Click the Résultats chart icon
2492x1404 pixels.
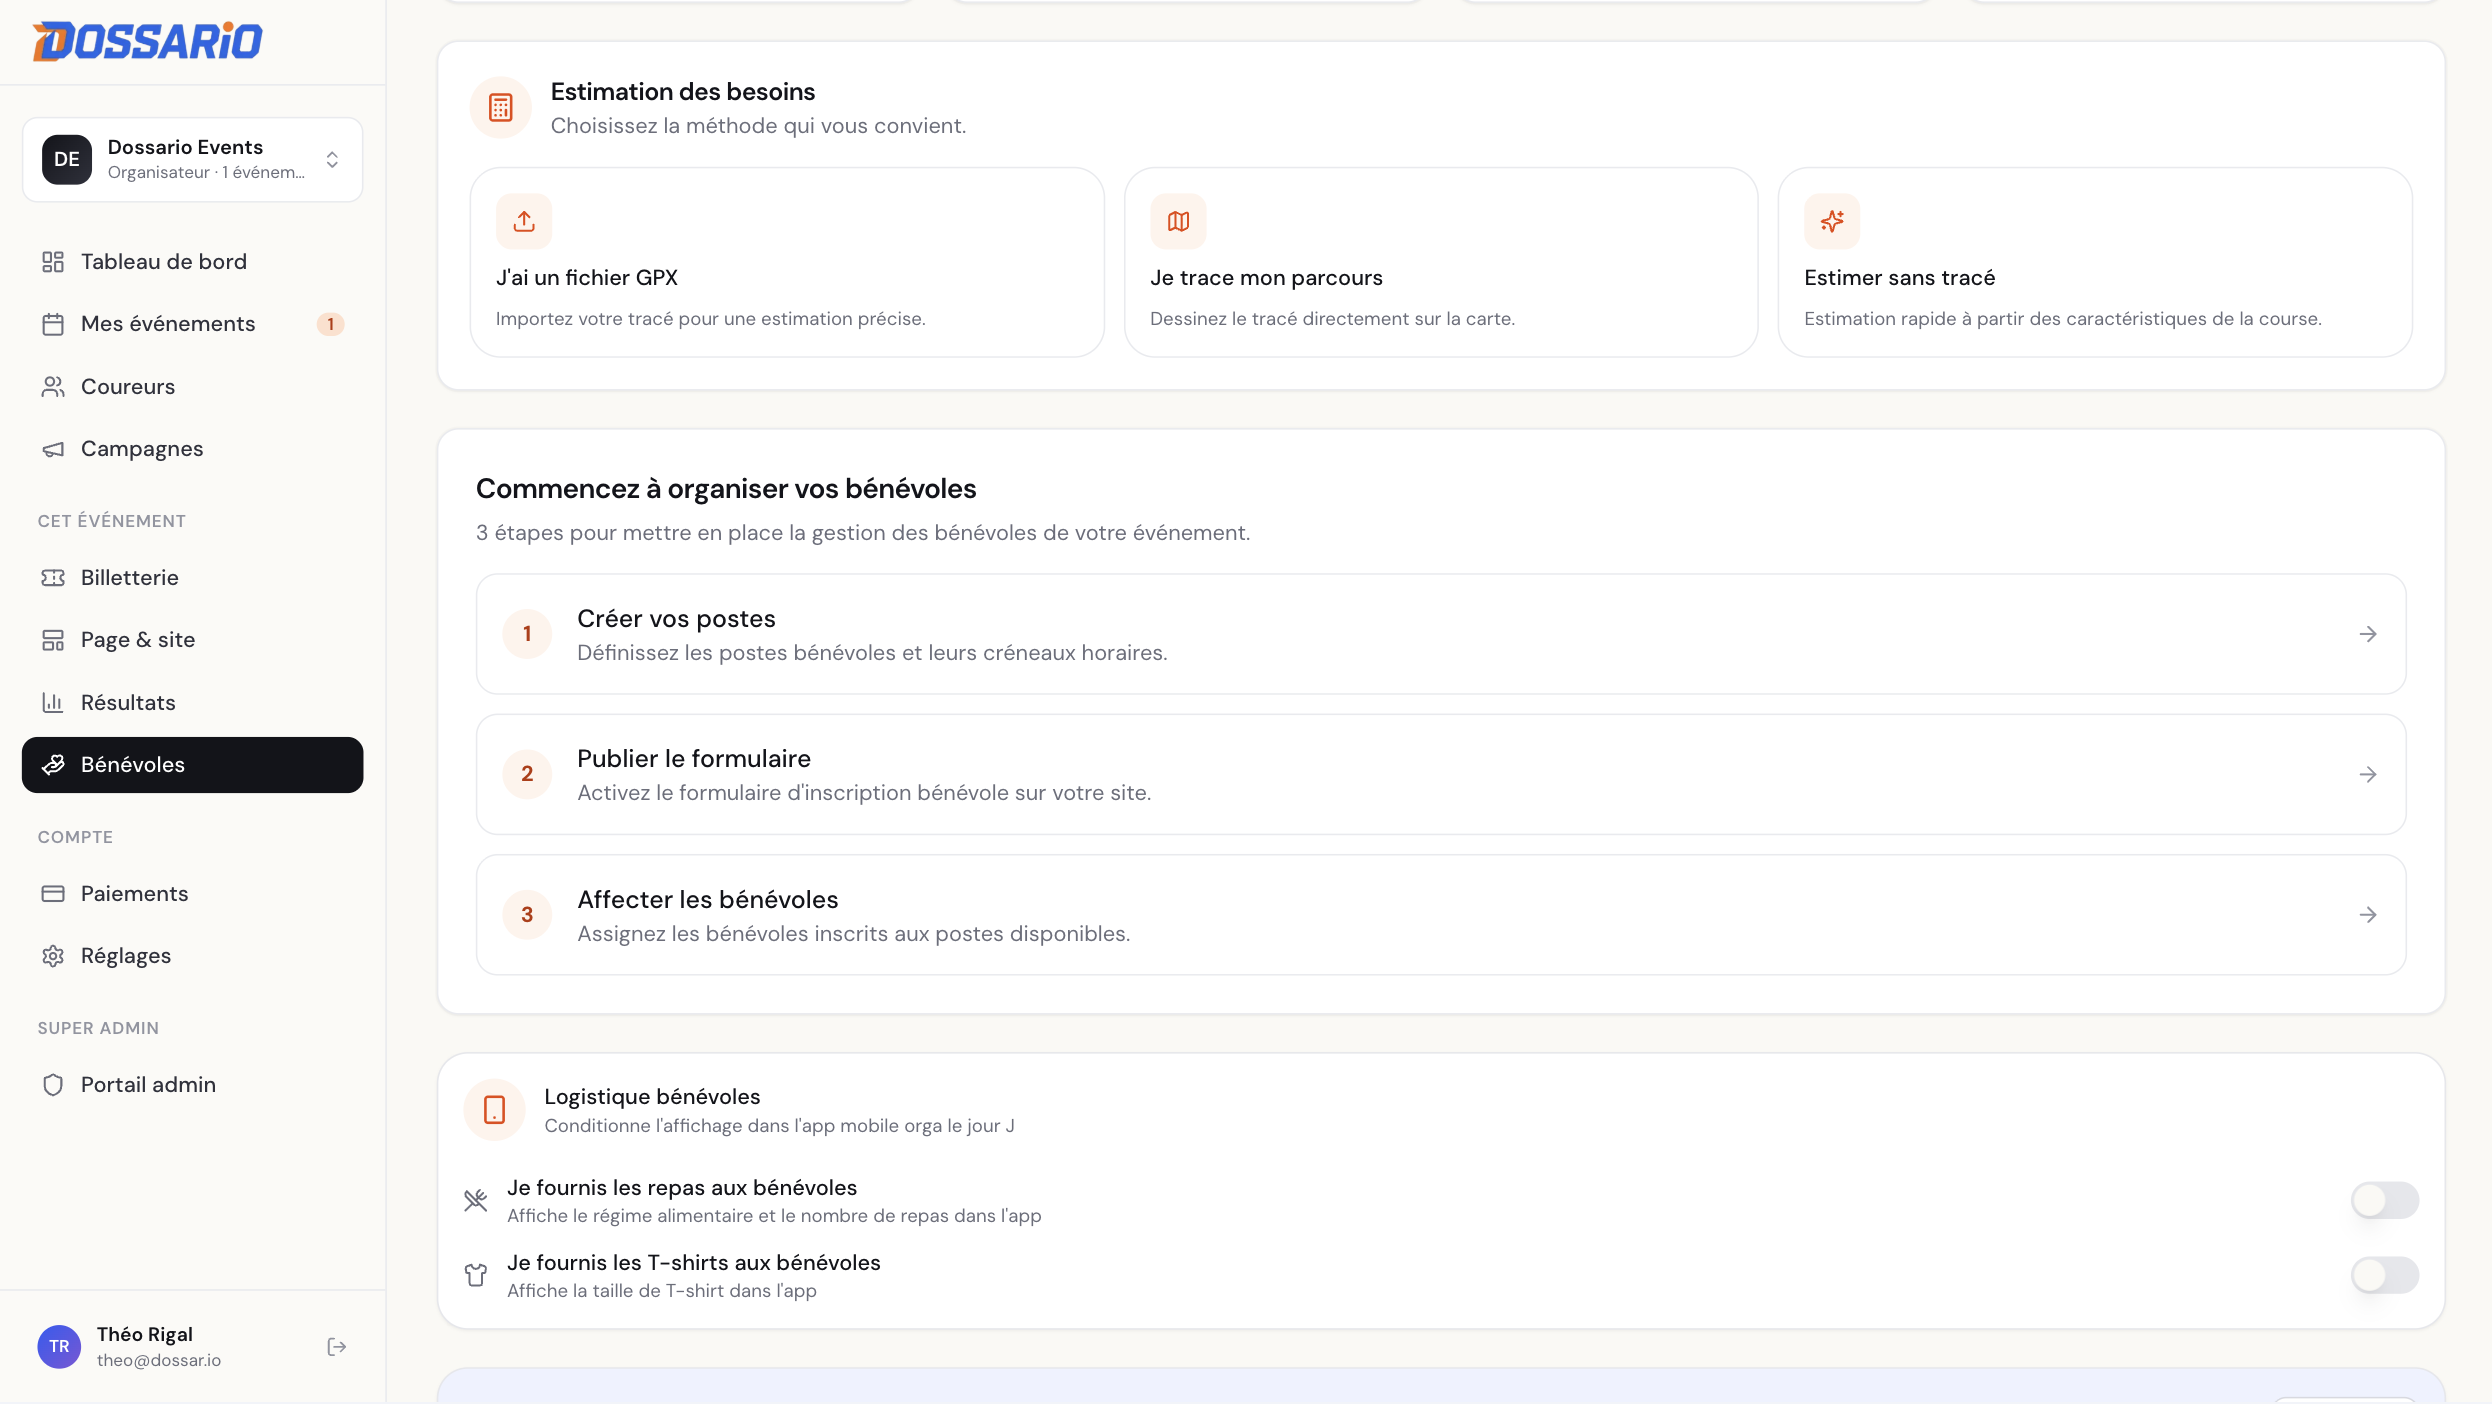[x=53, y=703]
